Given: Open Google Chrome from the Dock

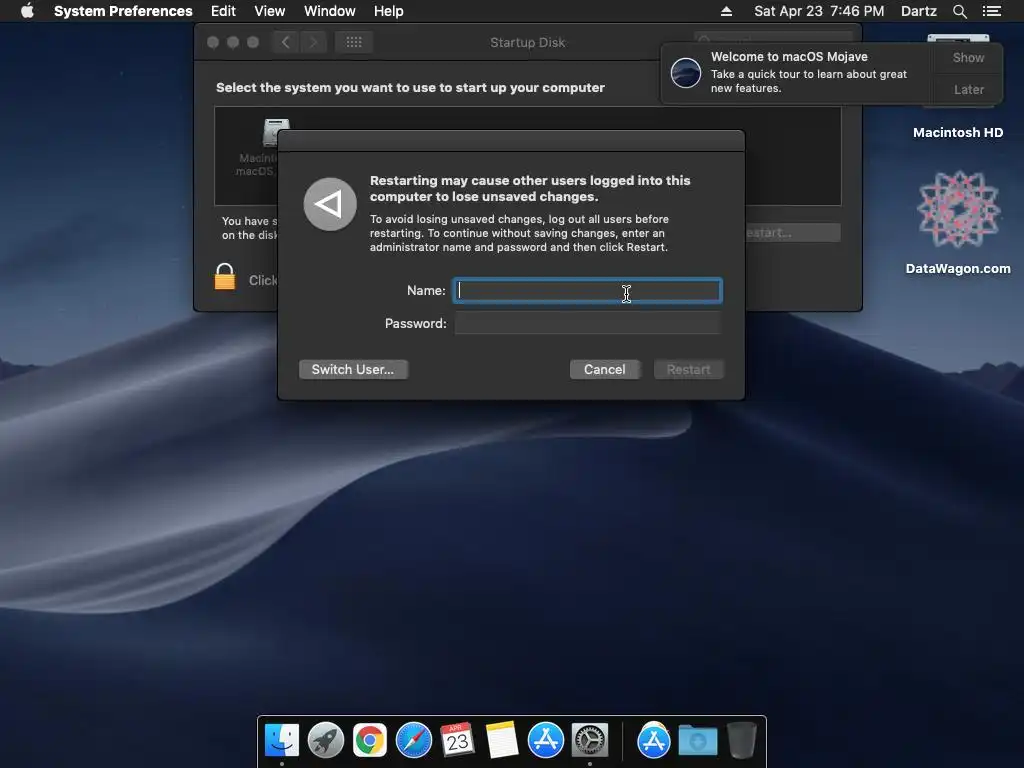Looking at the screenshot, I should (370, 741).
